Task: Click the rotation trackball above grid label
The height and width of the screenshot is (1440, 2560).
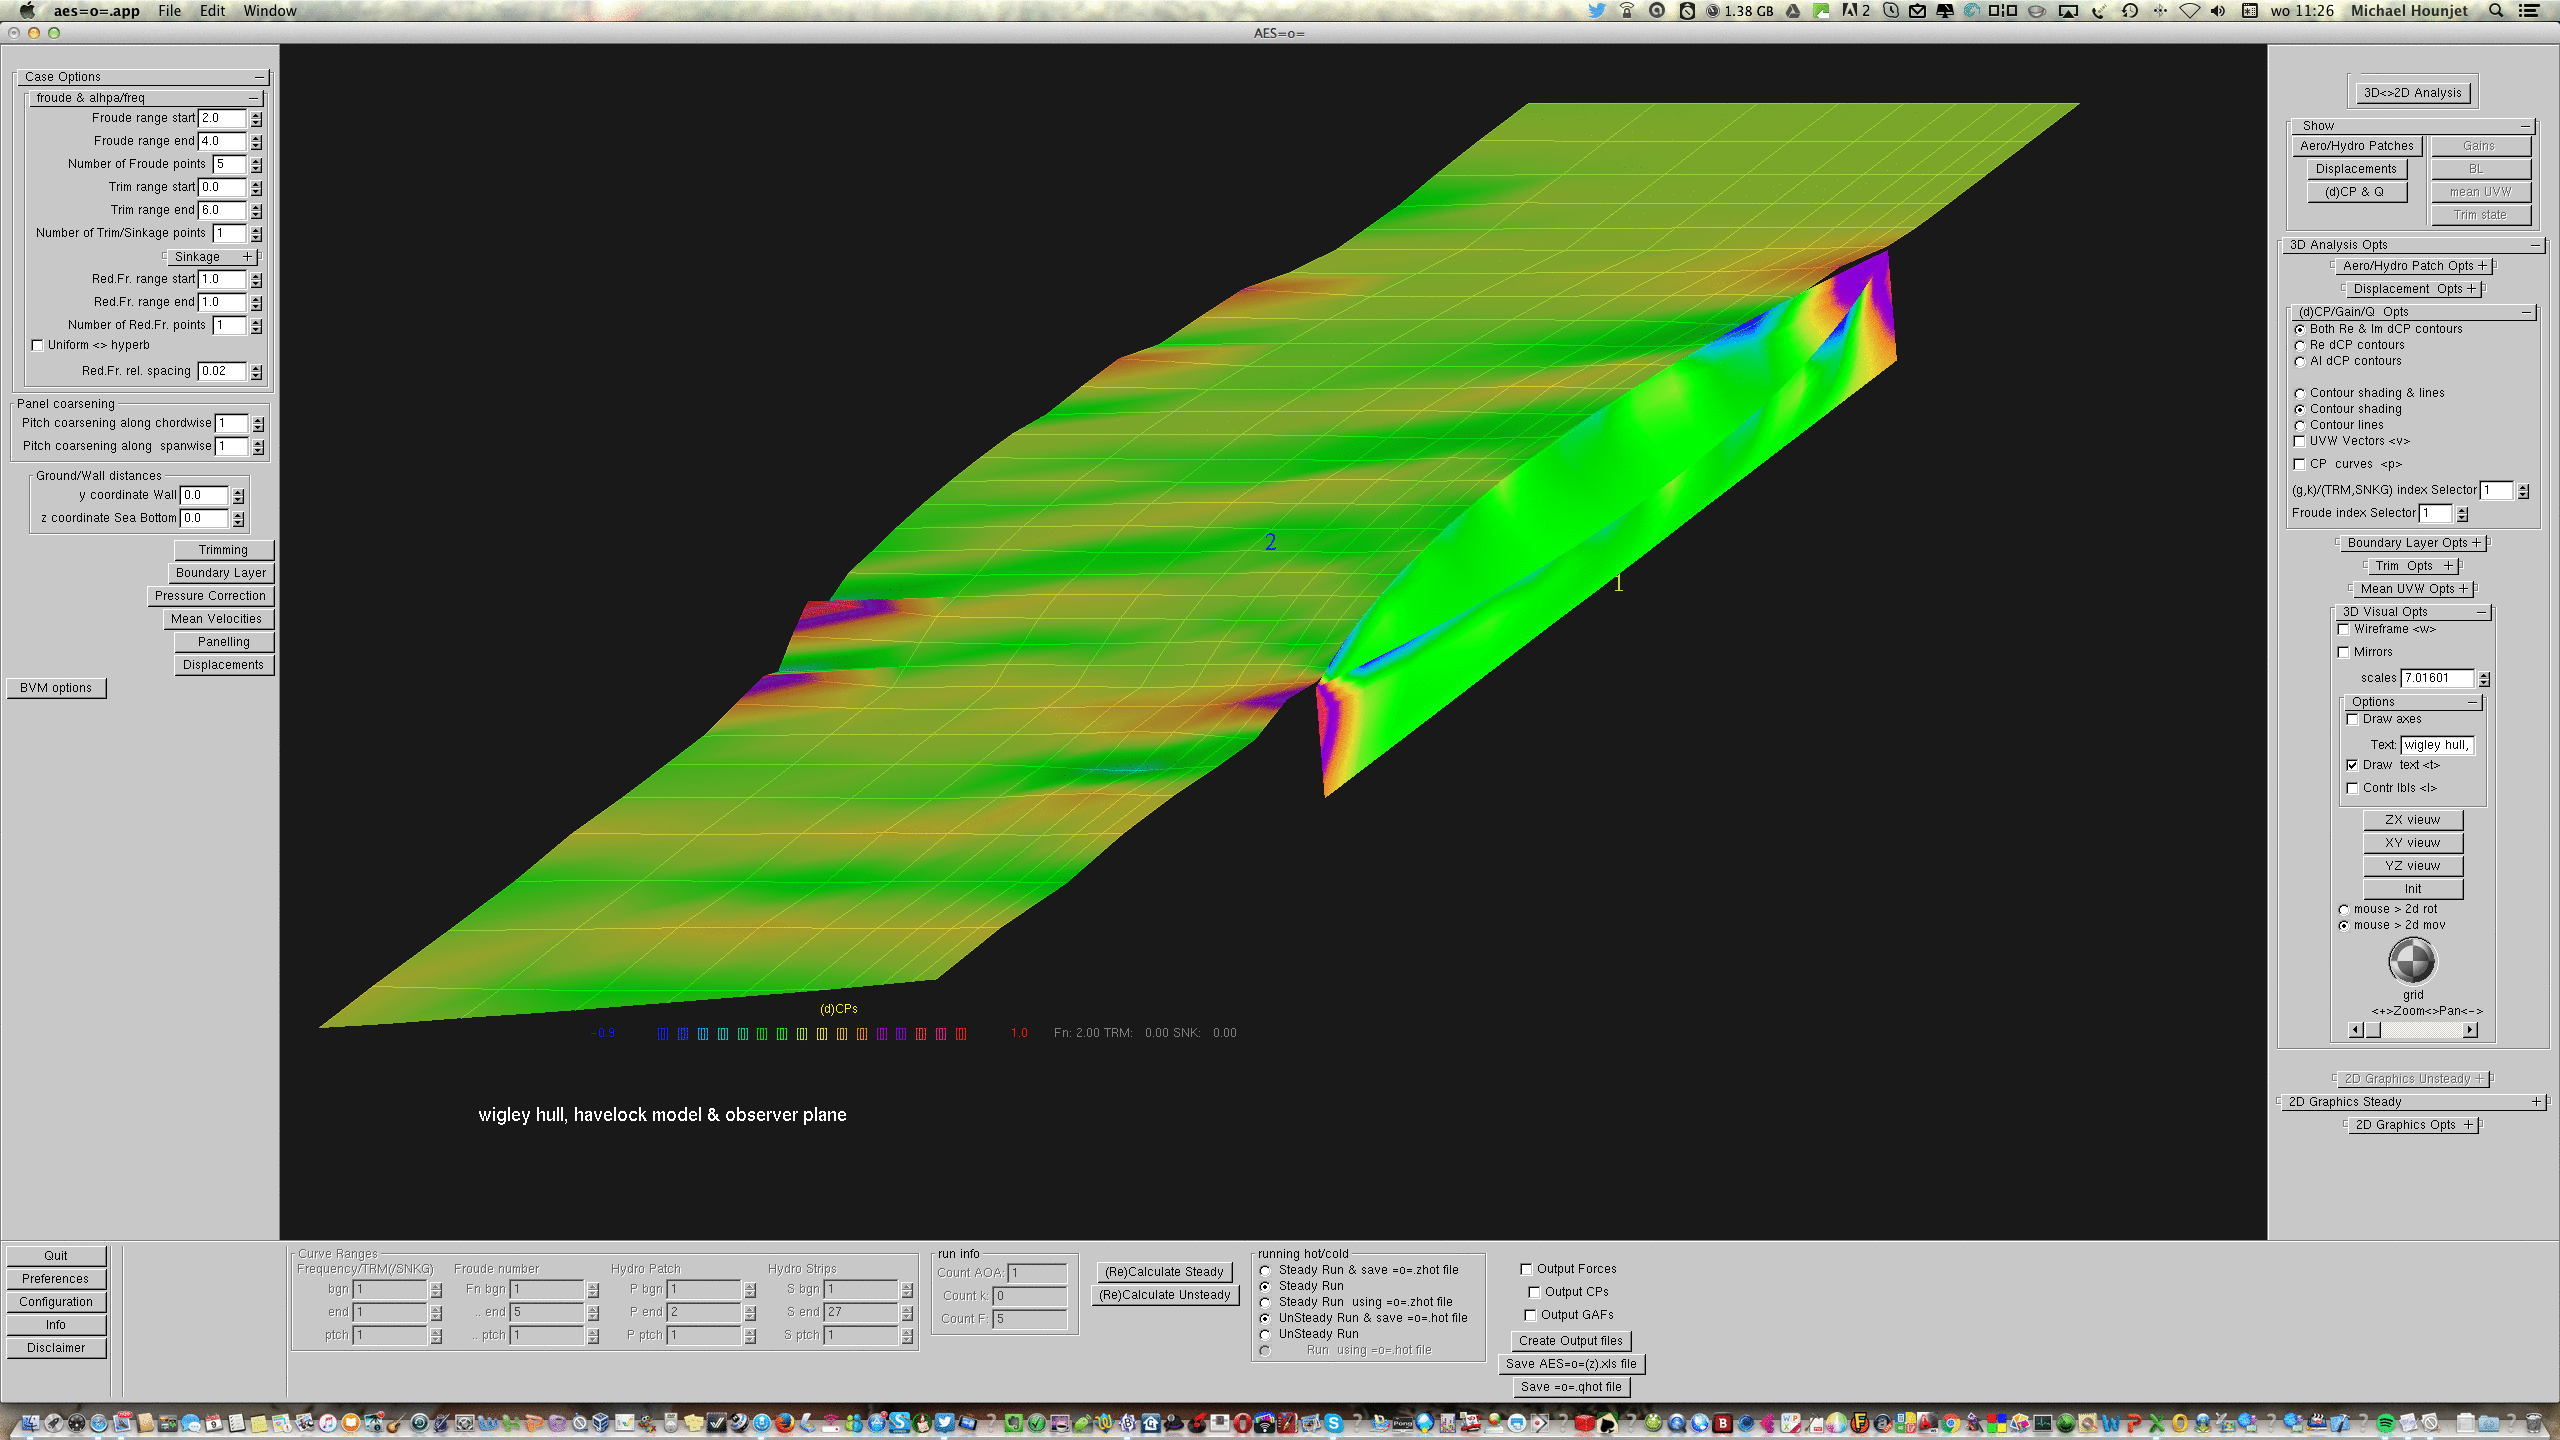Action: coord(2412,962)
